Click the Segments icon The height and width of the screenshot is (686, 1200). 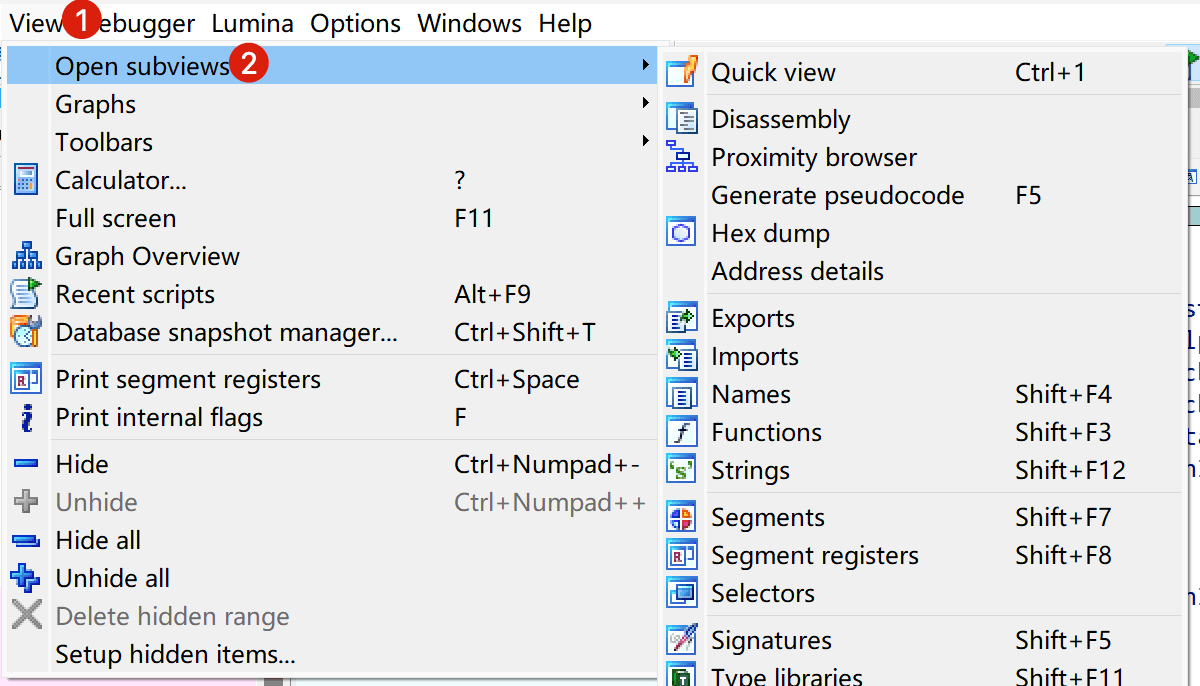click(x=682, y=517)
